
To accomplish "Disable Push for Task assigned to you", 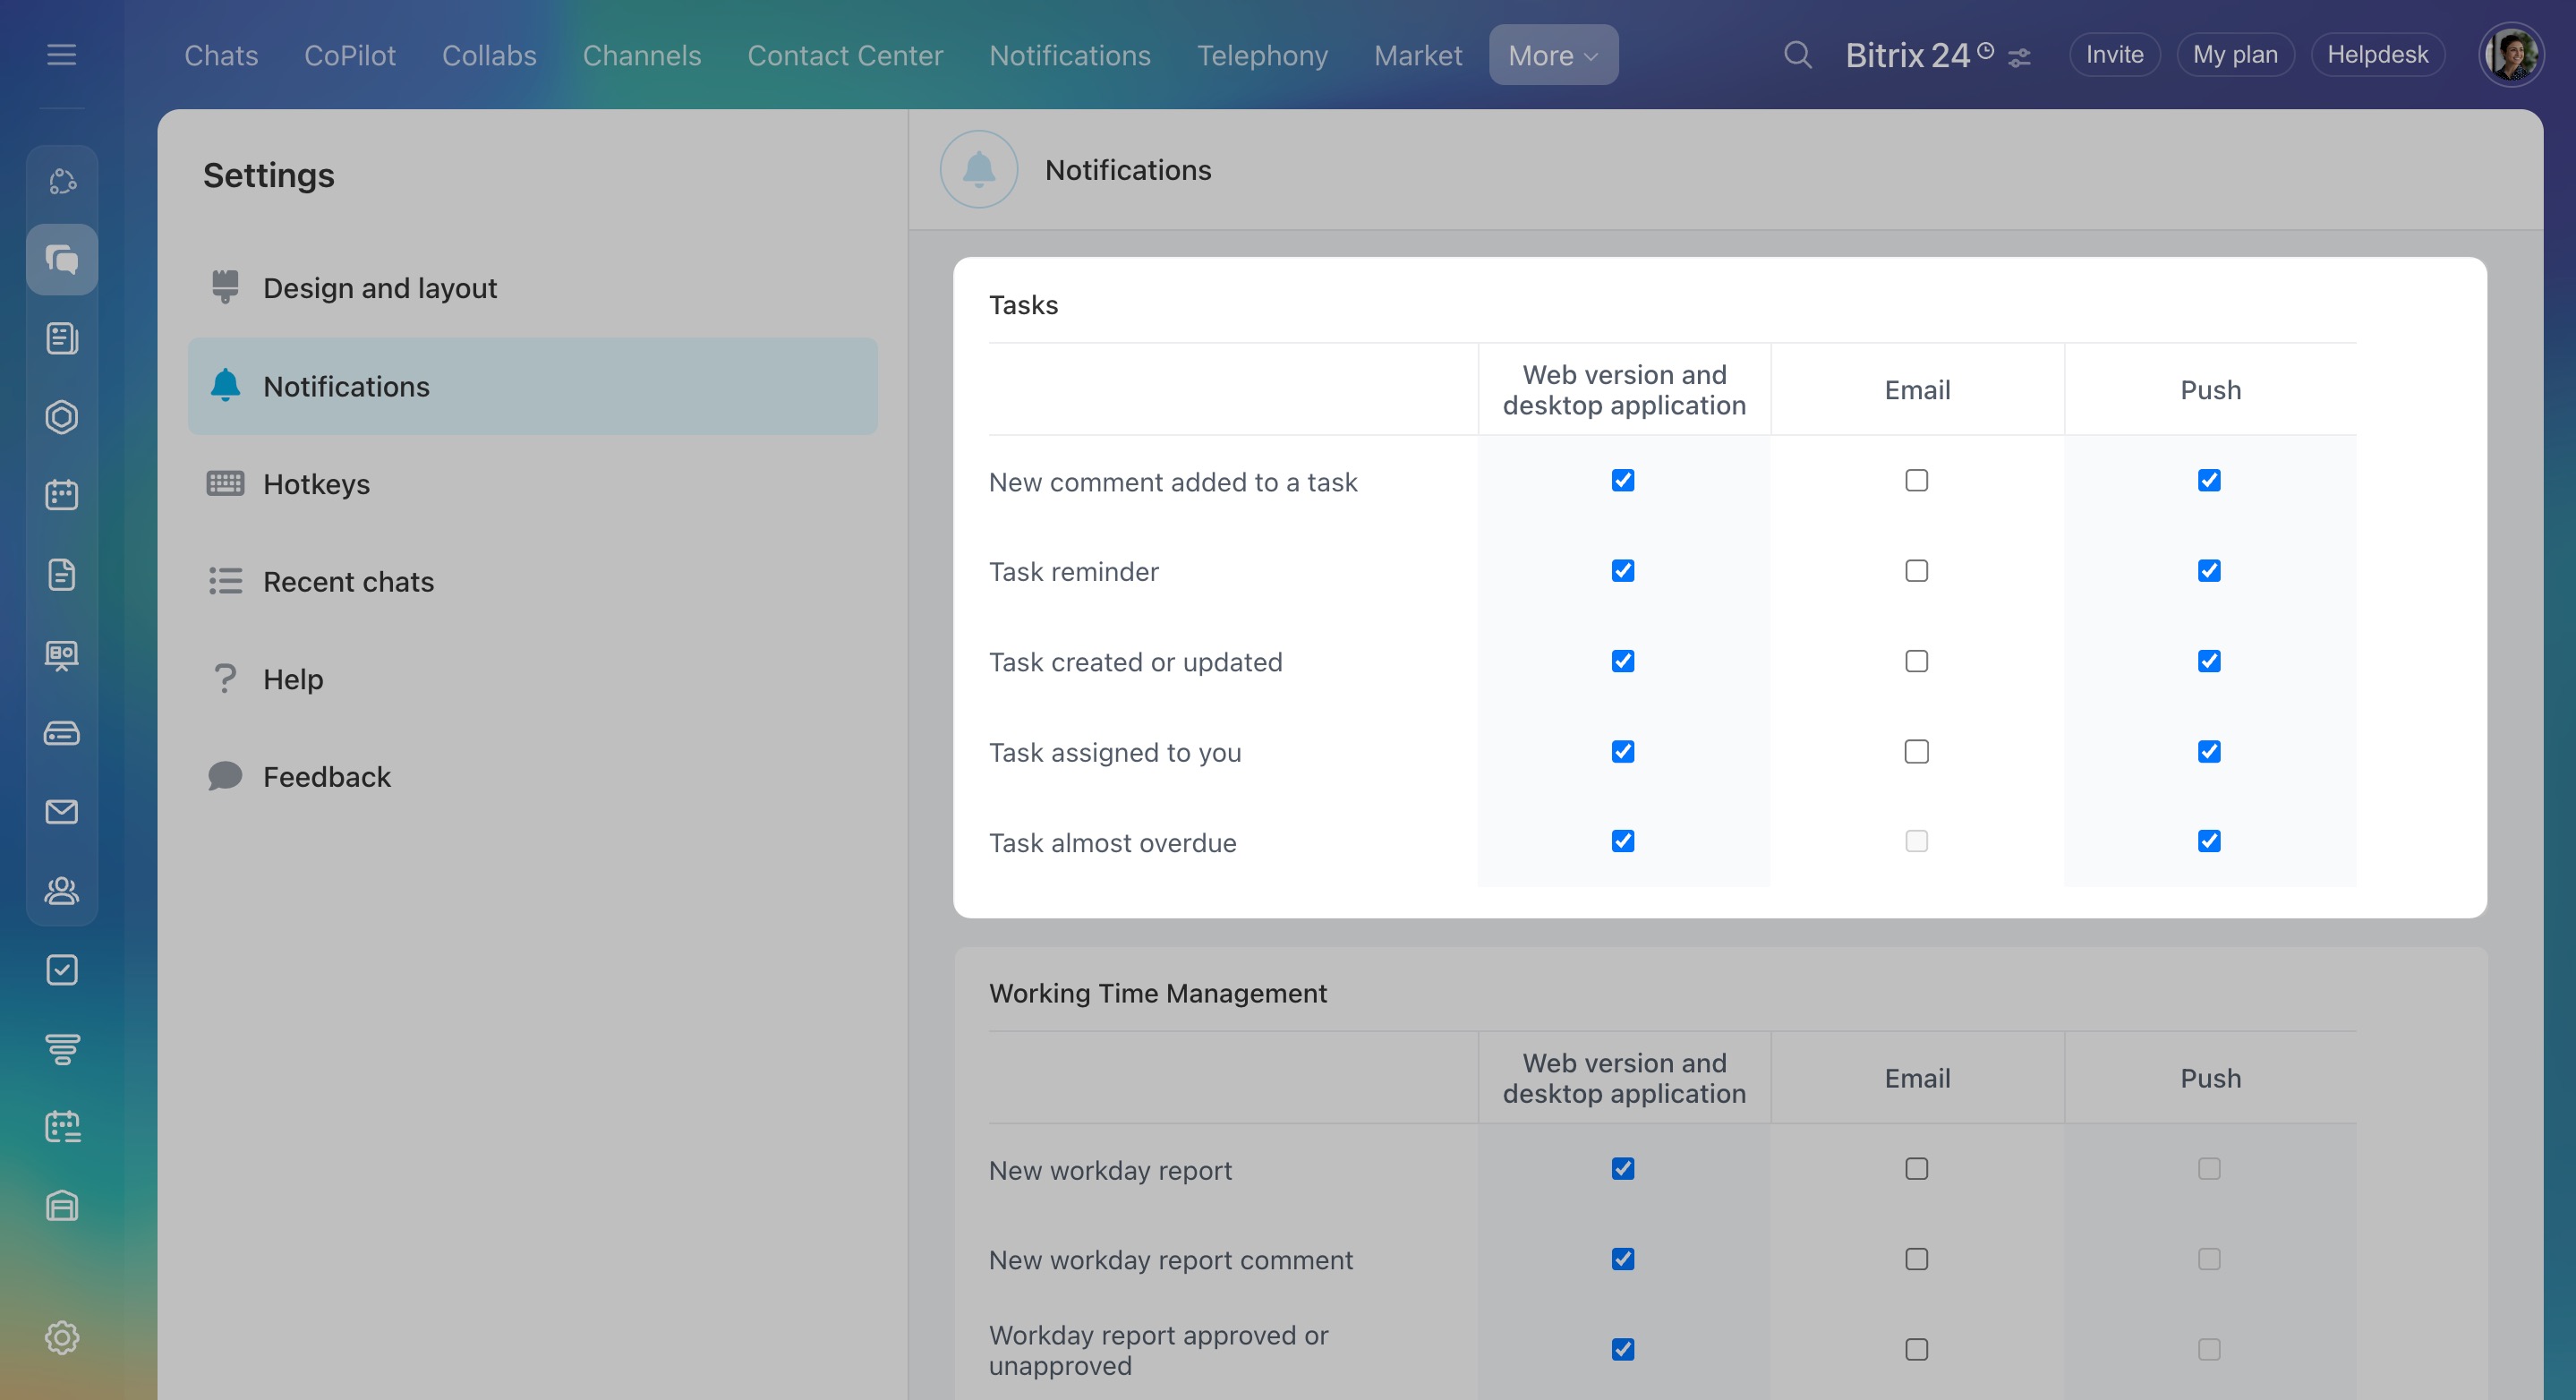I will coord(2209,752).
